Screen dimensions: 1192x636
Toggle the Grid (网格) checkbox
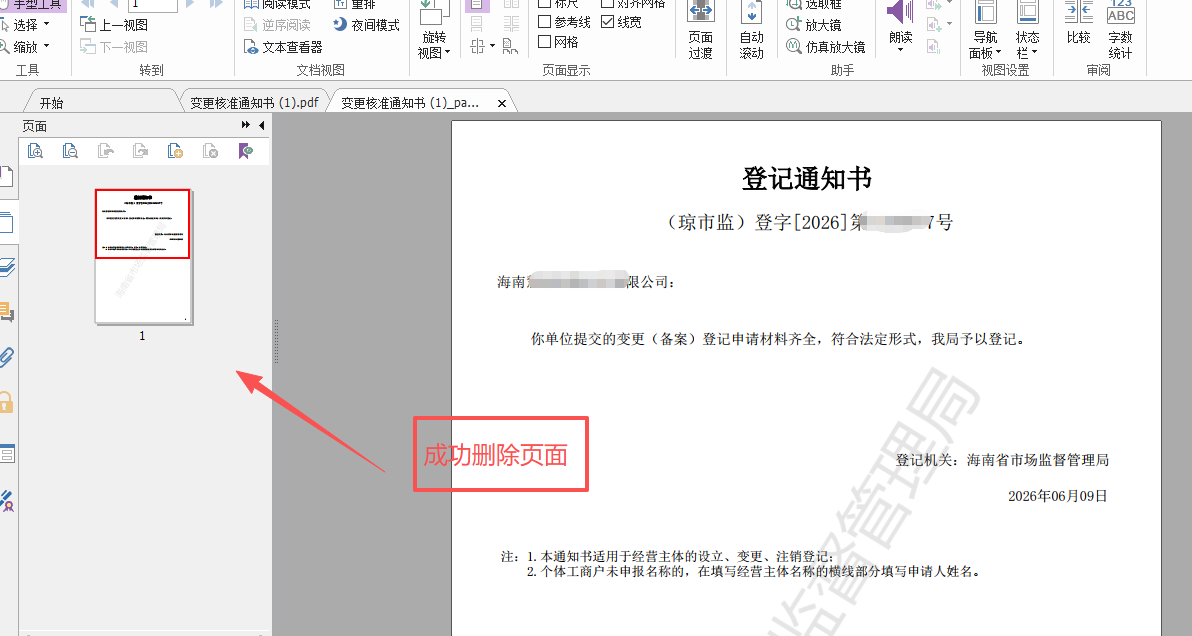click(544, 42)
